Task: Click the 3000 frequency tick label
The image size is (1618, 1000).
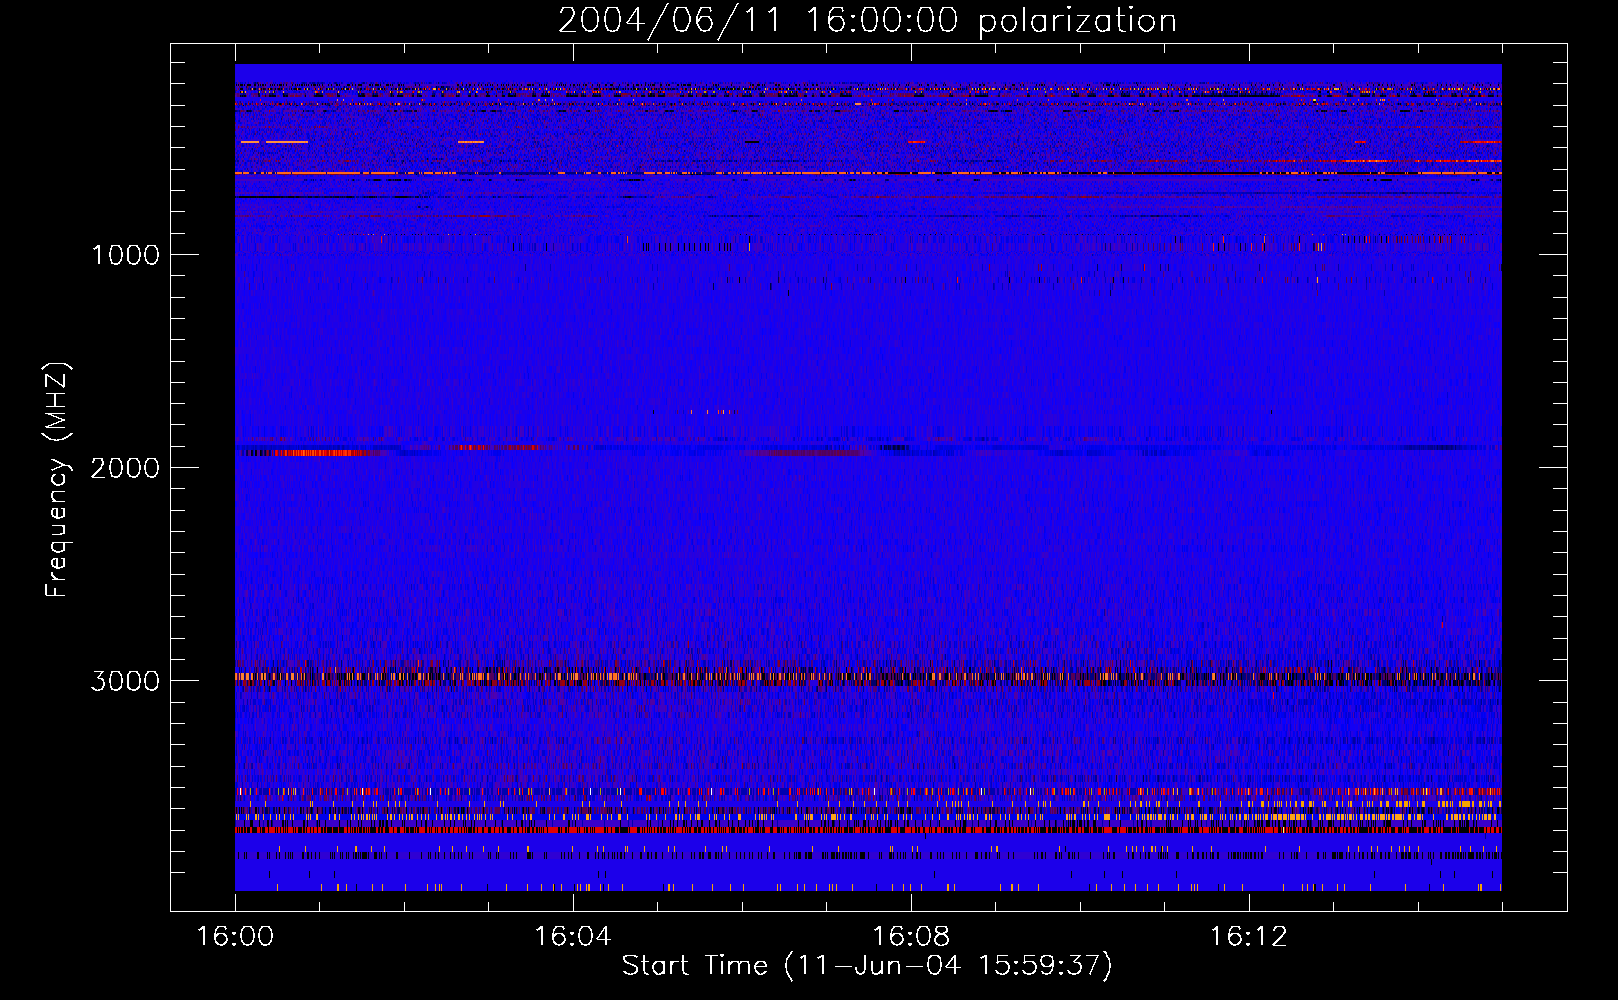Action: coord(125,681)
